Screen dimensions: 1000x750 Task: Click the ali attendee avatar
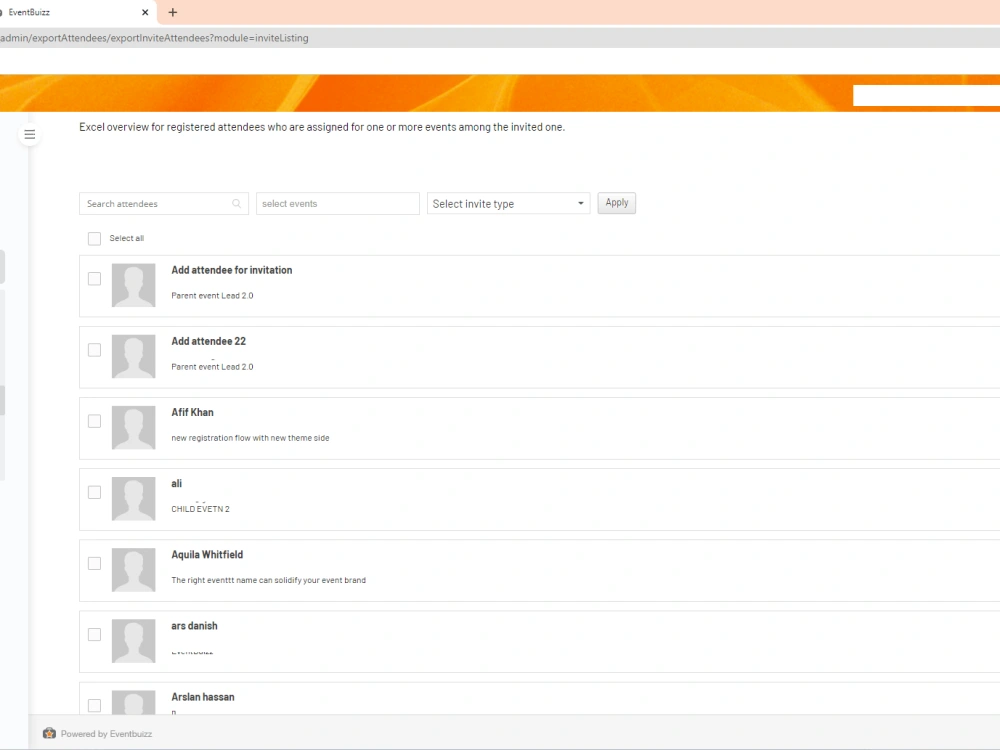point(133,499)
